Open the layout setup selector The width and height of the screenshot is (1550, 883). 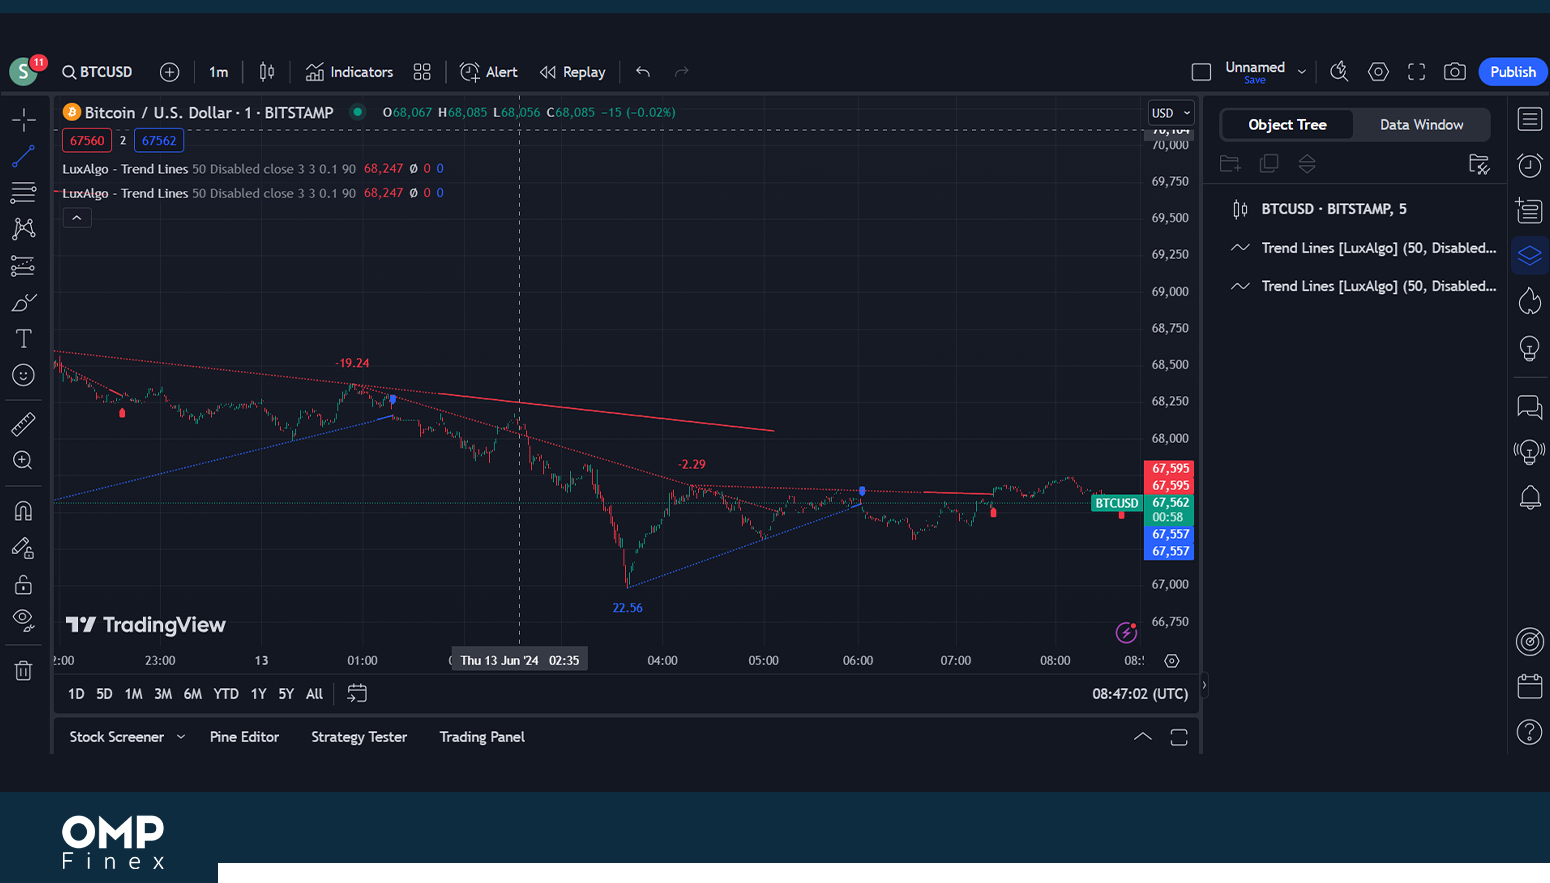point(1201,72)
